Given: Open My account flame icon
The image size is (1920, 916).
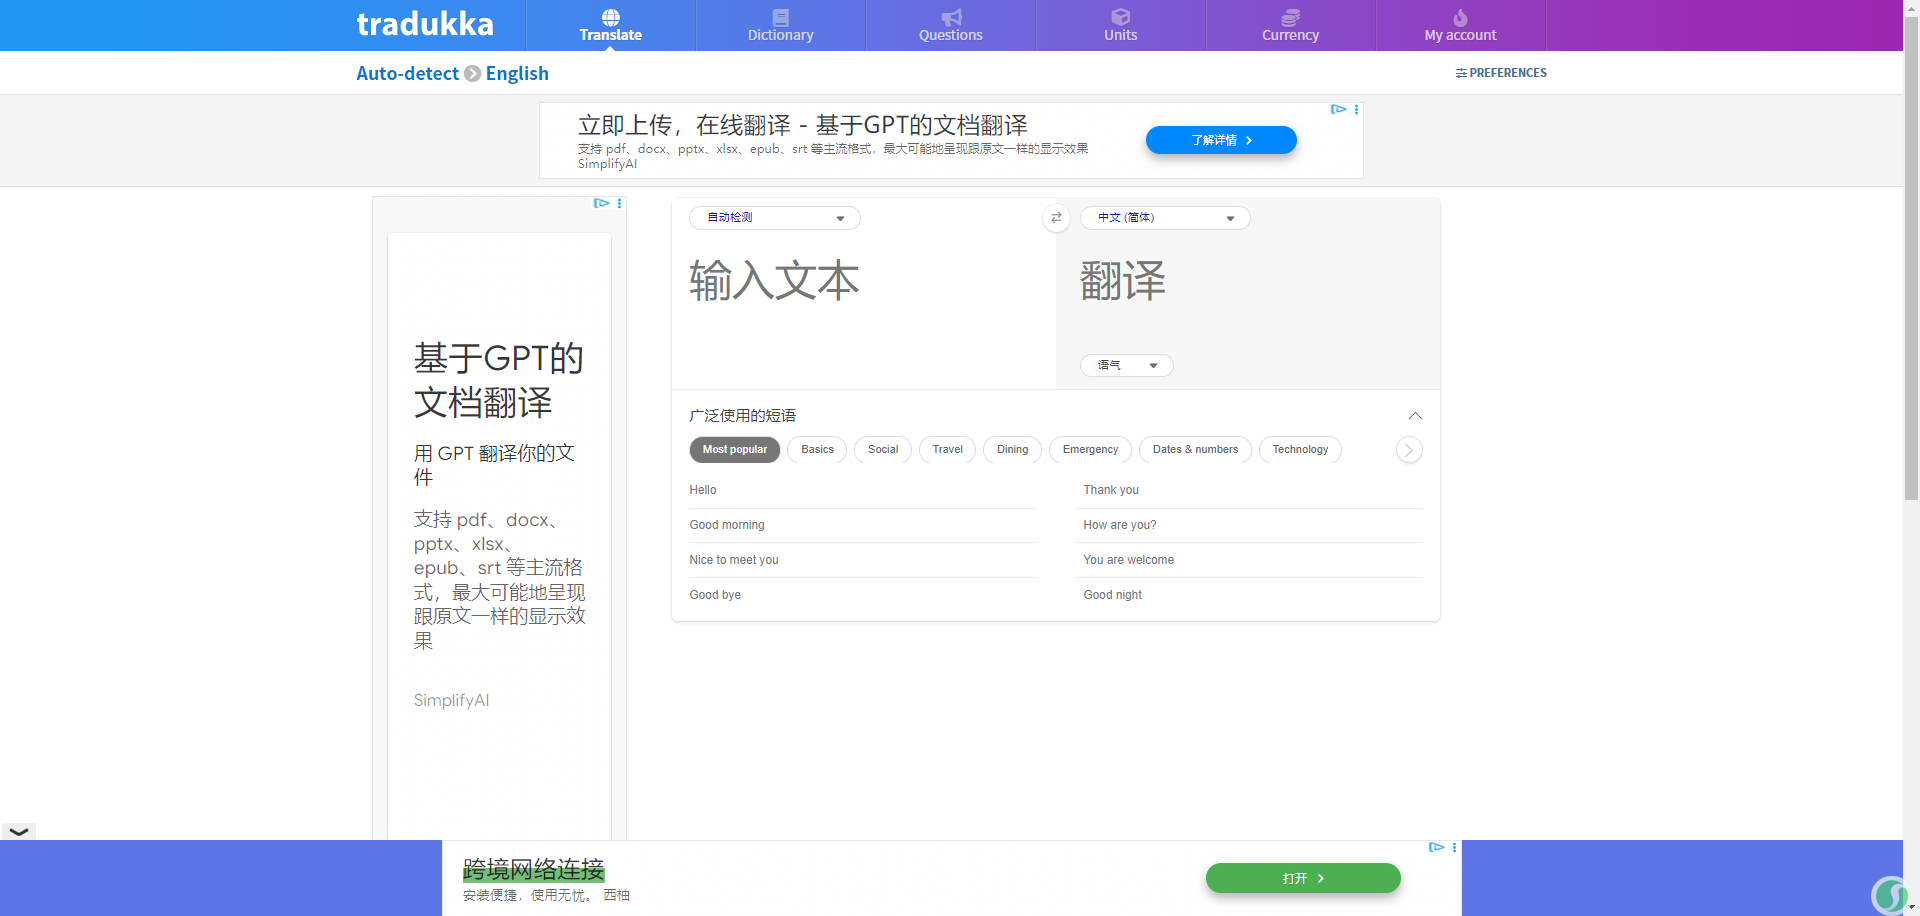Looking at the screenshot, I should (x=1460, y=17).
